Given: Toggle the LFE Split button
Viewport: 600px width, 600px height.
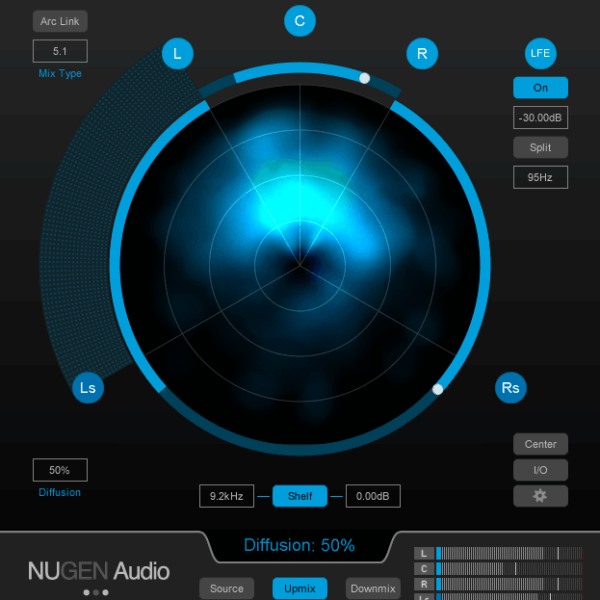Looking at the screenshot, I should (x=540, y=147).
